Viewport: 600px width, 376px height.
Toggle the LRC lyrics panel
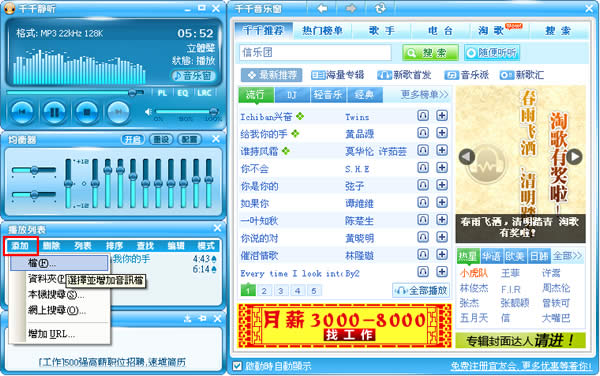(204, 93)
